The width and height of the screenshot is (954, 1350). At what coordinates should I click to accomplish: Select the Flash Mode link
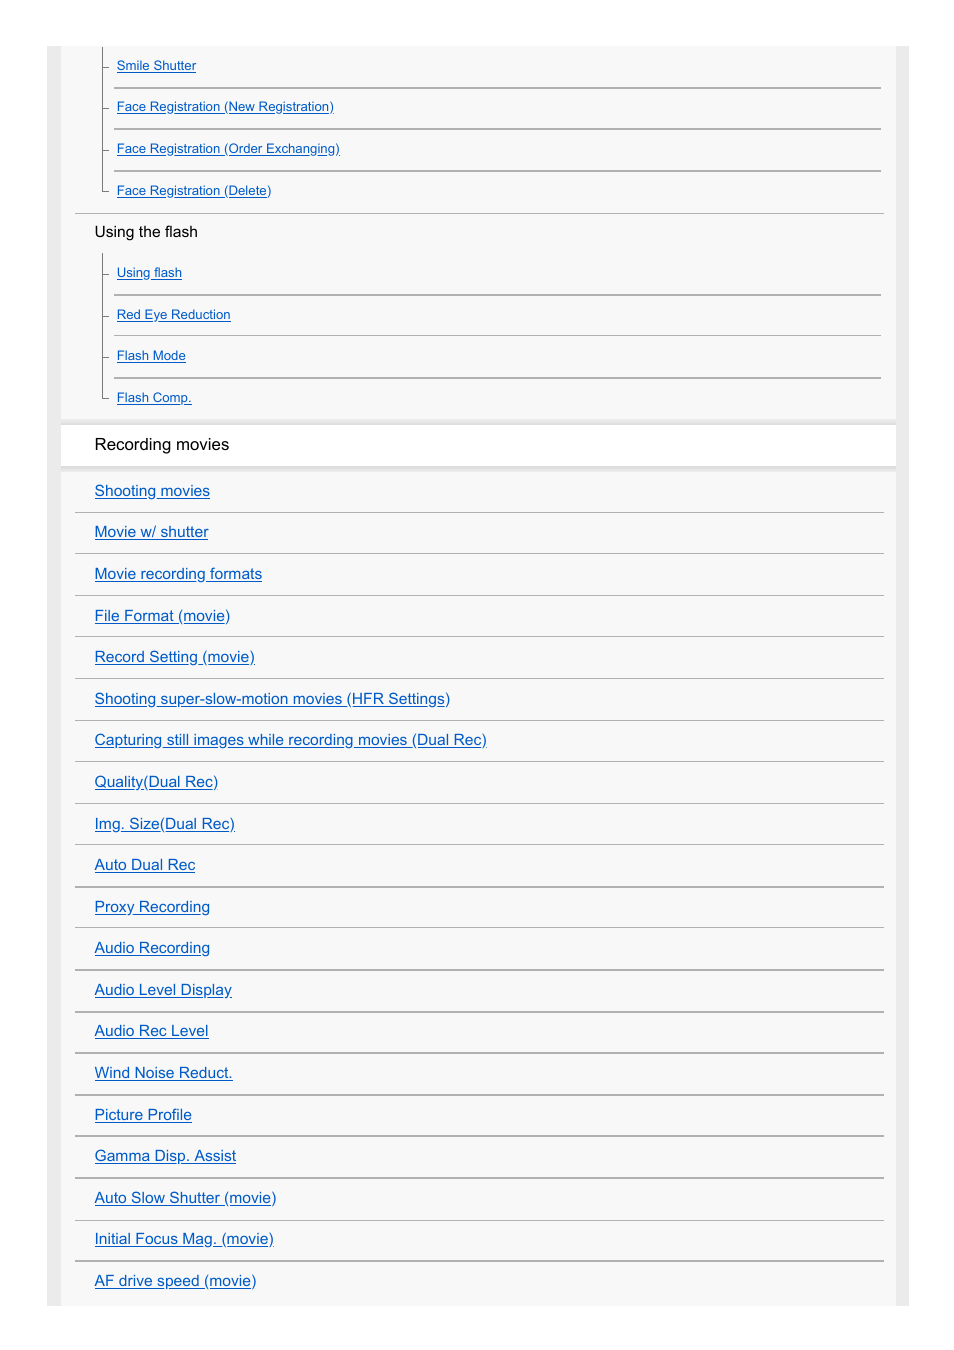151,356
